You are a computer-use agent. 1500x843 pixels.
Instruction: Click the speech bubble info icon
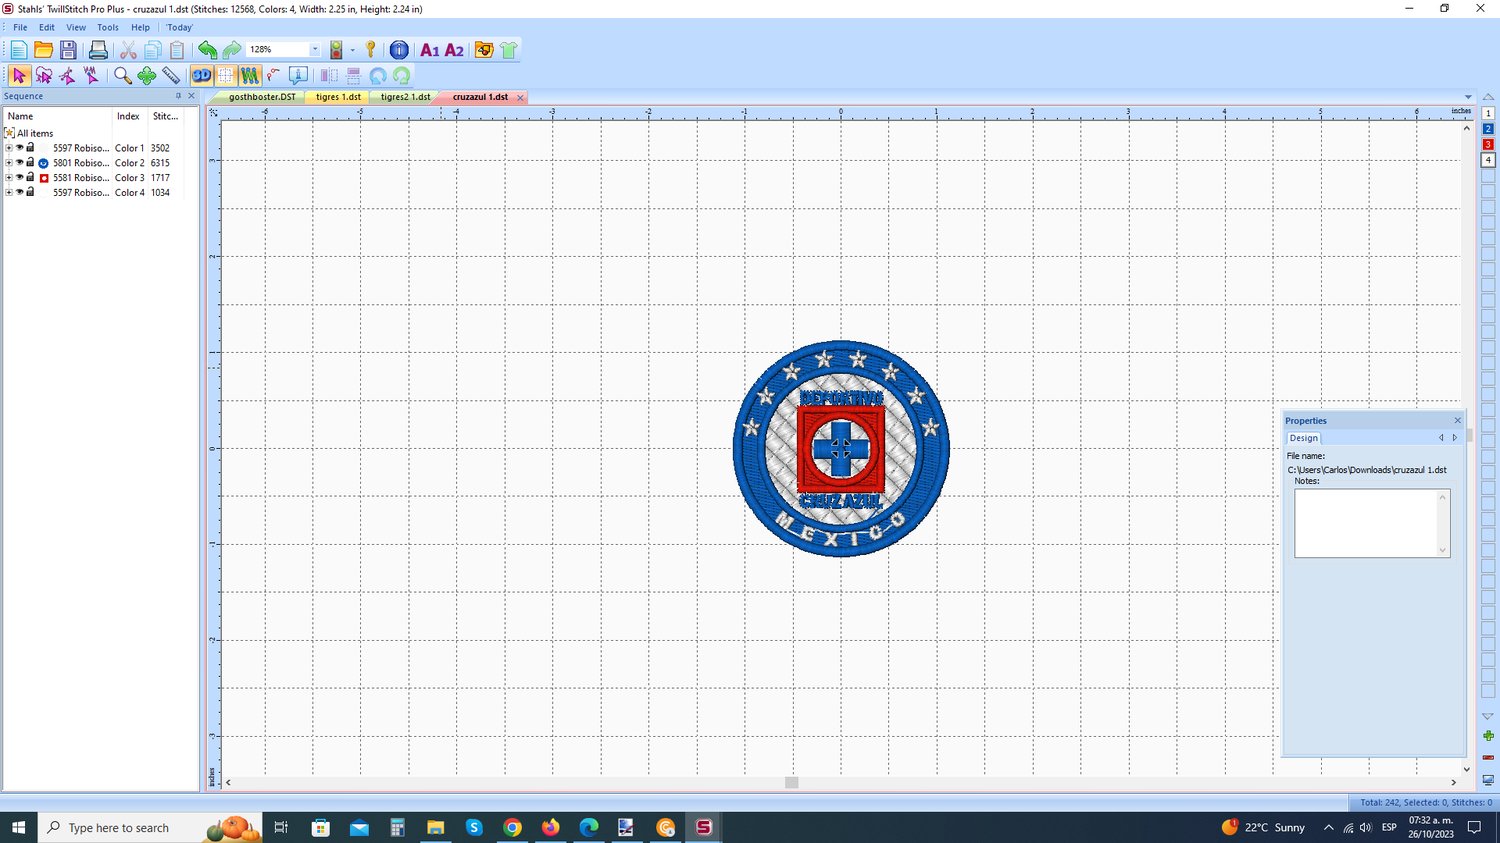[x=298, y=75]
